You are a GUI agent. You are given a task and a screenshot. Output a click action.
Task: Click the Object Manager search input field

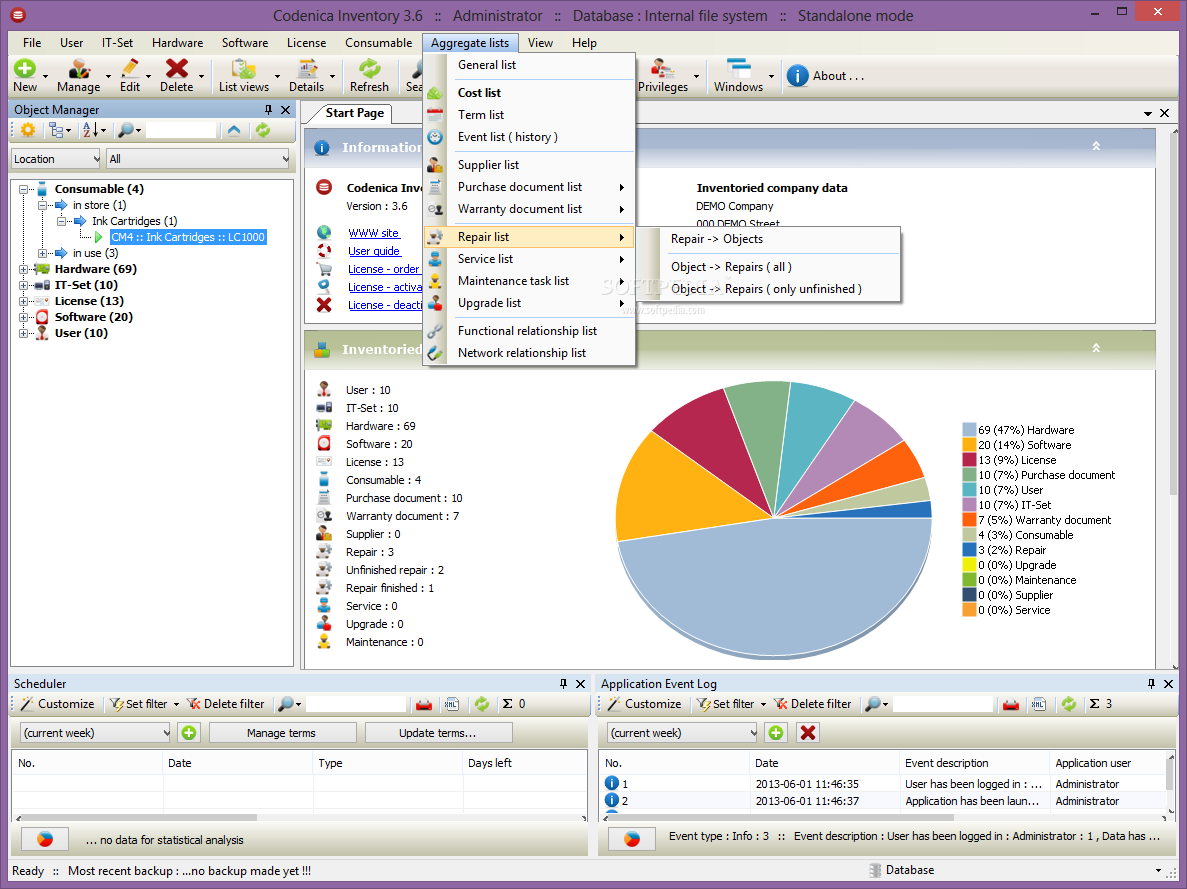click(181, 130)
